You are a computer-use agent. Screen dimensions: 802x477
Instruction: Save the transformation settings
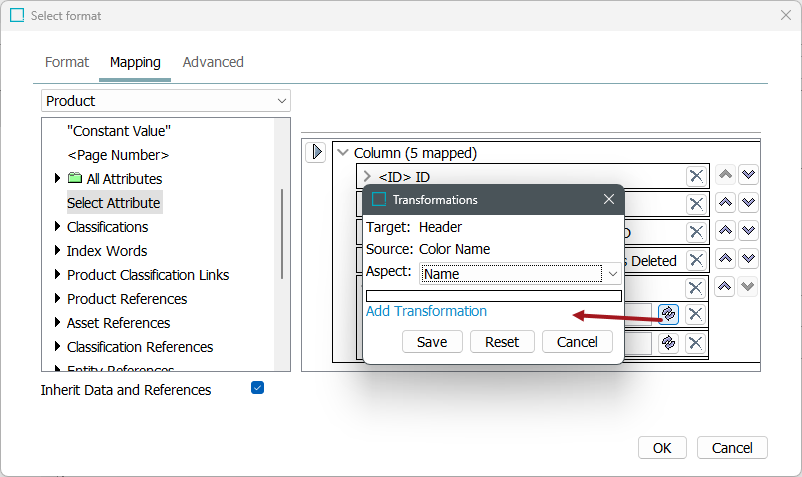coord(432,342)
